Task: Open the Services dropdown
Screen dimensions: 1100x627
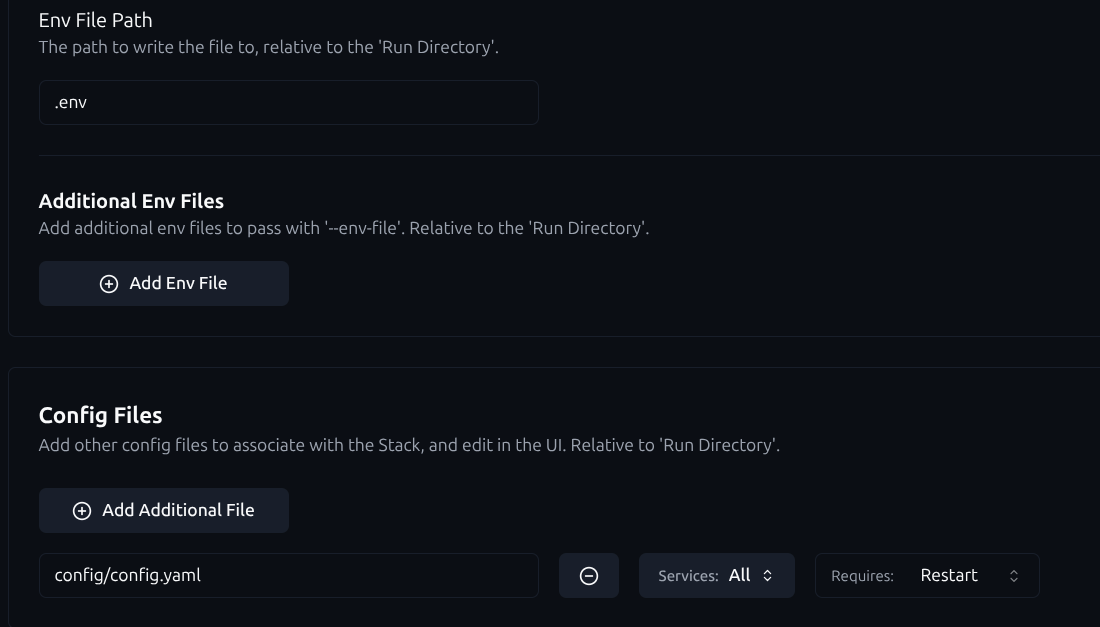Action: (x=716, y=576)
